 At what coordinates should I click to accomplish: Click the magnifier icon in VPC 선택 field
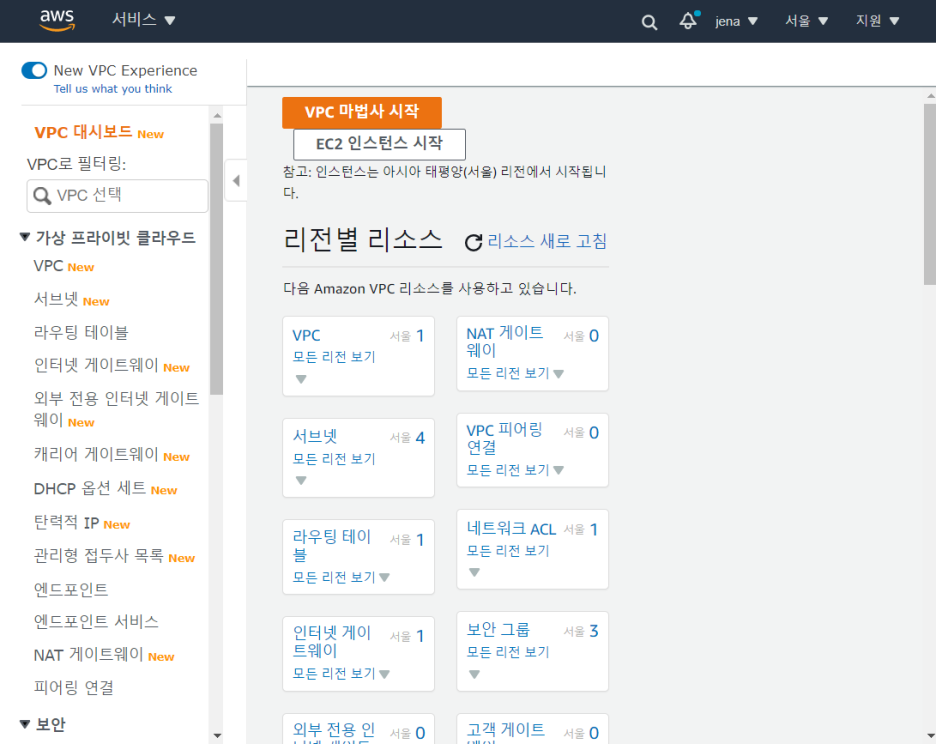(x=42, y=196)
